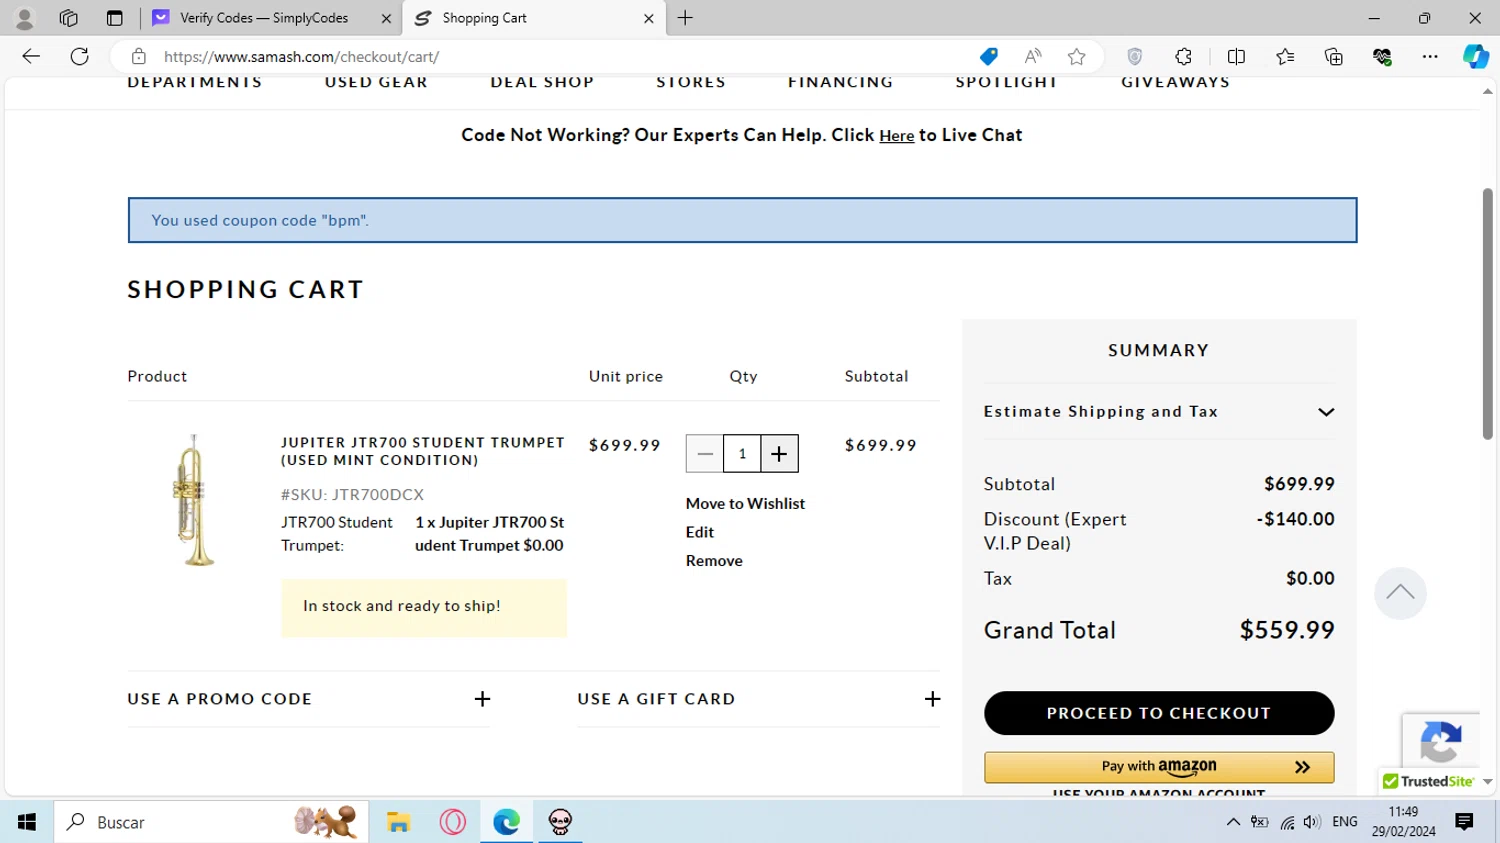The height and width of the screenshot is (843, 1500).
Task: Reload the Shopping Cart page
Action: coord(80,56)
